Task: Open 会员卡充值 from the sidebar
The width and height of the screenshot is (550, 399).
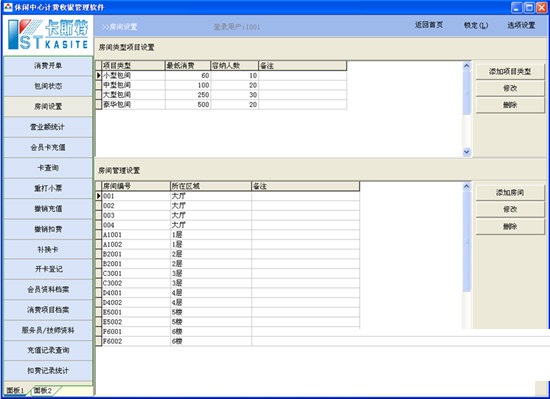Action: click(48, 147)
